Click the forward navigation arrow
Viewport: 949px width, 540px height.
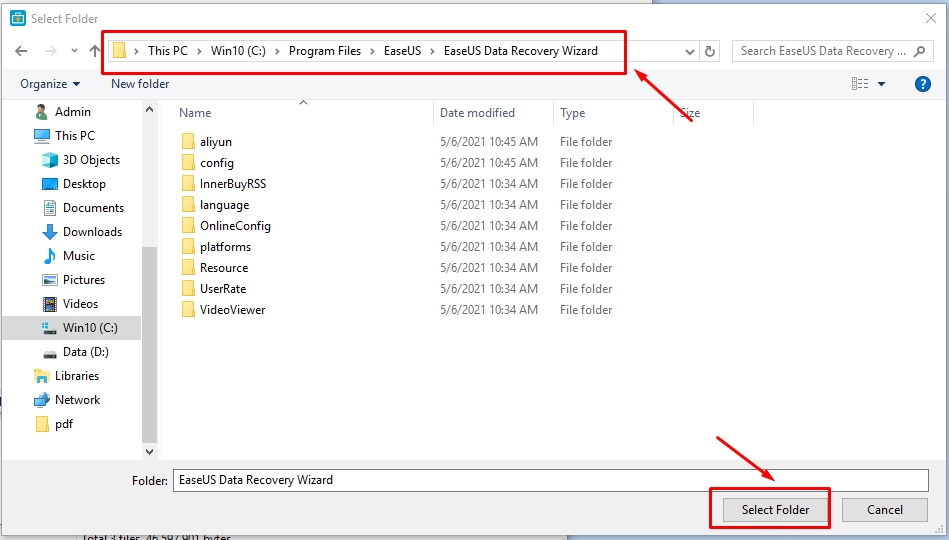pos(51,51)
